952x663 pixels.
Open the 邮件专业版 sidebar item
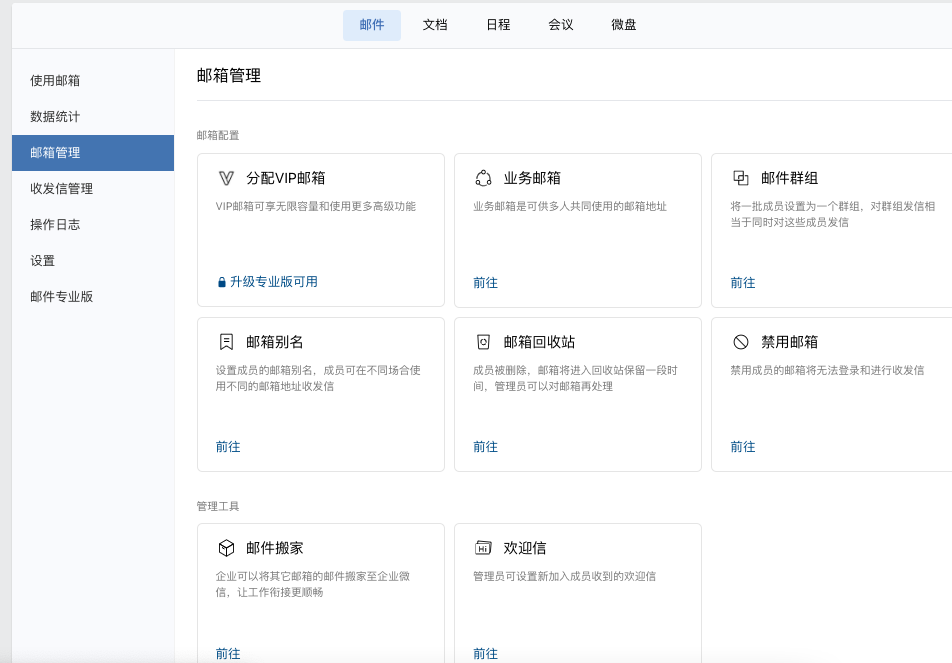tap(61, 297)
